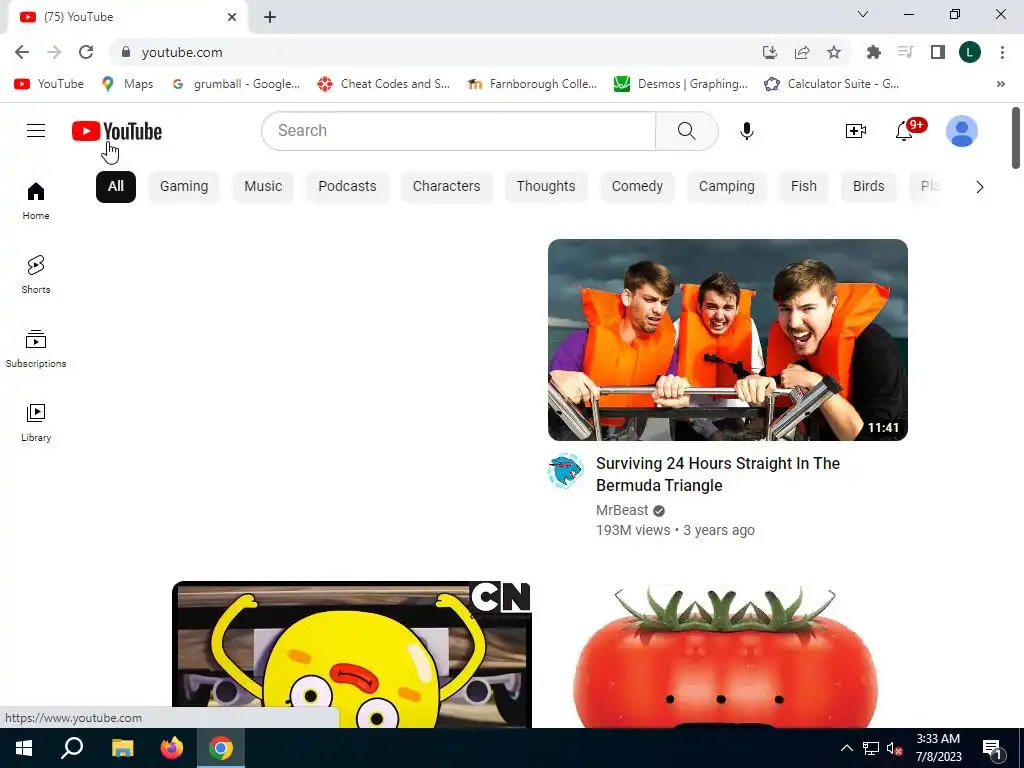Open Chrome three-dot menu
The width and height of the screenshot is (1024, 768).
coord(1002,52)
